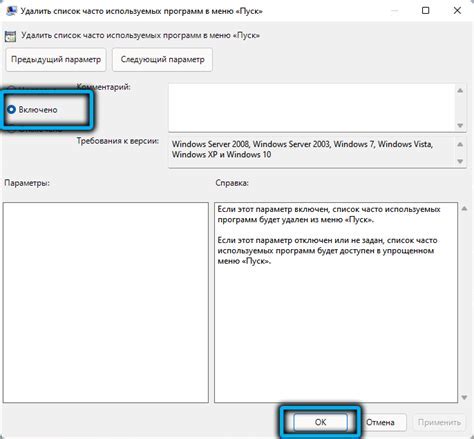The image size is (474, 439).
Task: Click the title bar policy editor icon
Action: 11,10
